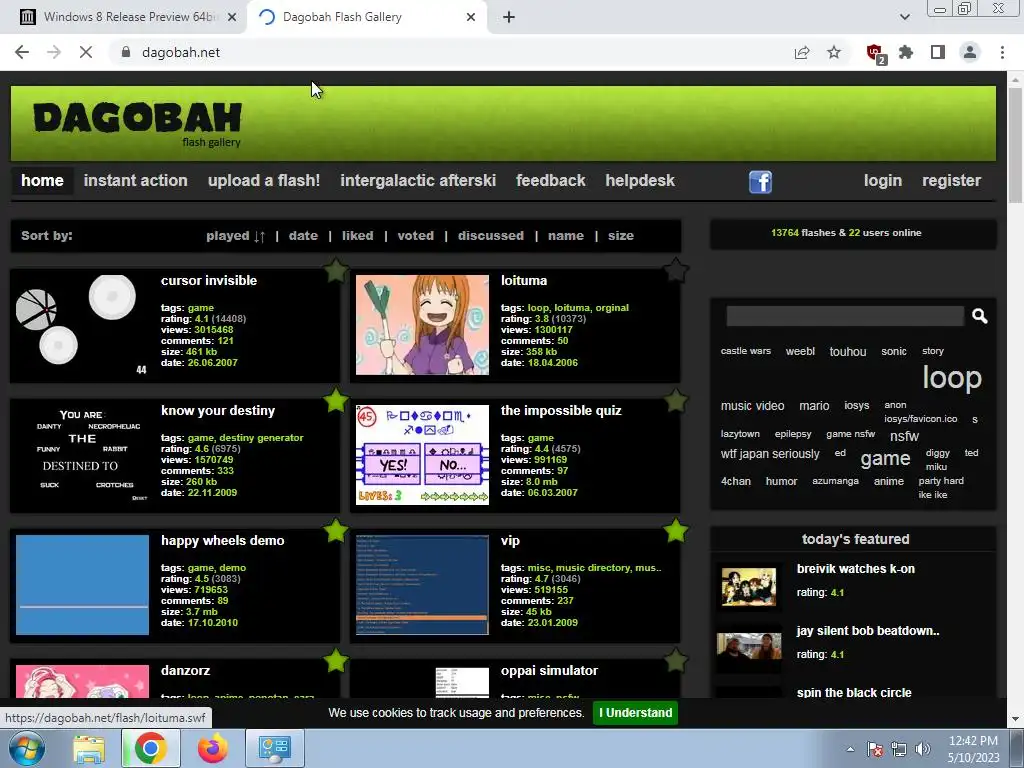Show hidden tray icons arrow
This screenshot has height=768, width=1024.
tap(850, 749)
